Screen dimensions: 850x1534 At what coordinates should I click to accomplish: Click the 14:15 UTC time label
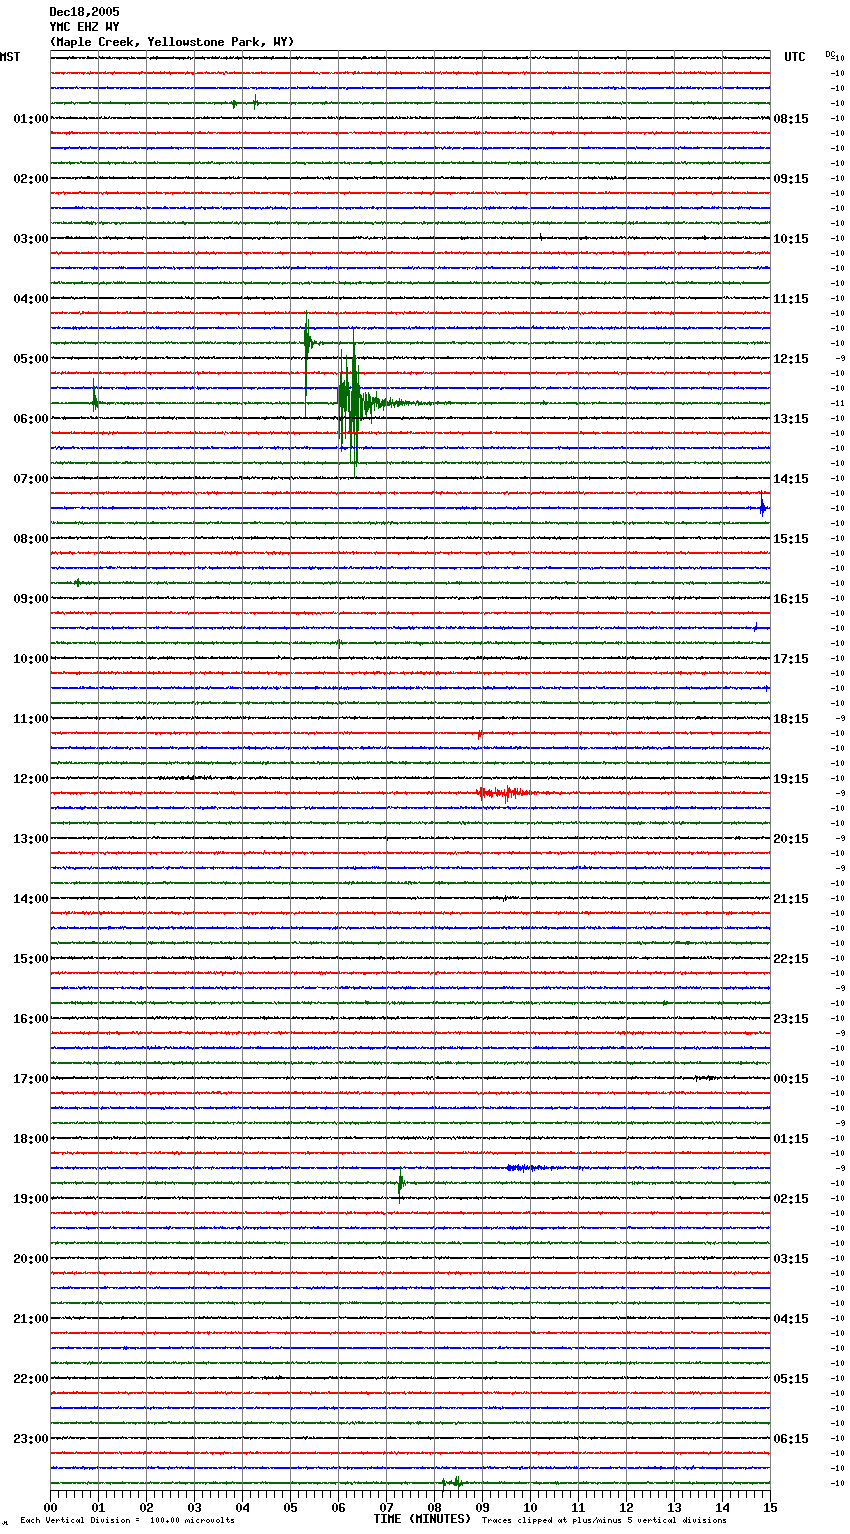[x=791, y=479]
